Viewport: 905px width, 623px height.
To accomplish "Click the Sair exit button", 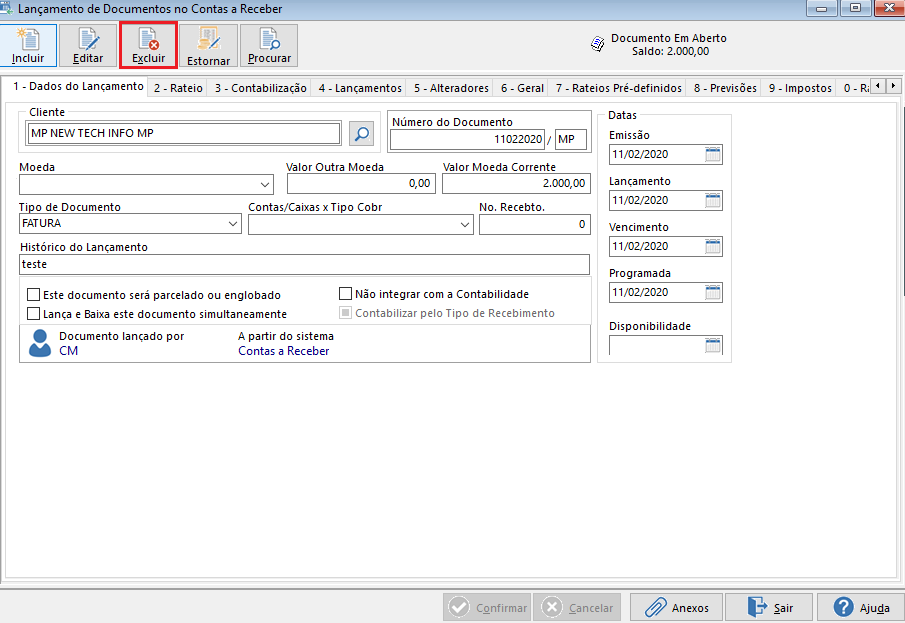I will (769, 607).
